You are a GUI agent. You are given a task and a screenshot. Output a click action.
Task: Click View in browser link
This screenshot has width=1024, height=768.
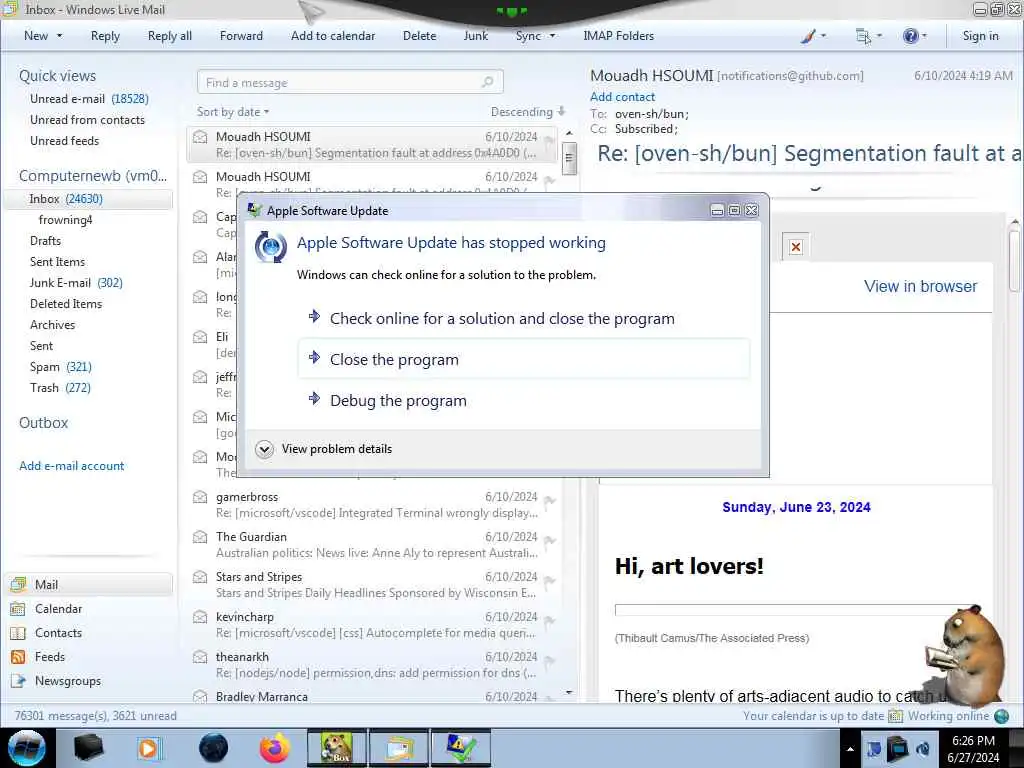[920, 286]
